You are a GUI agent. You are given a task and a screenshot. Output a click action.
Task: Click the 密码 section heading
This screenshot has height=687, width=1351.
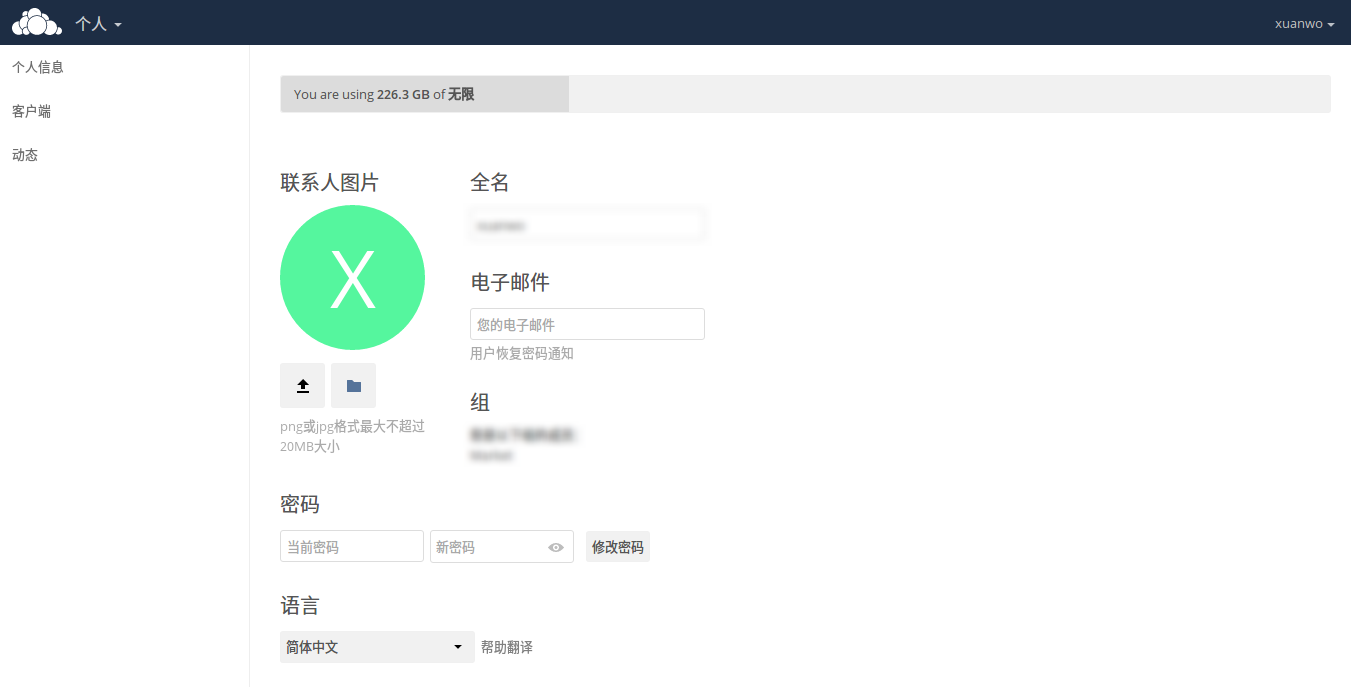300,504
